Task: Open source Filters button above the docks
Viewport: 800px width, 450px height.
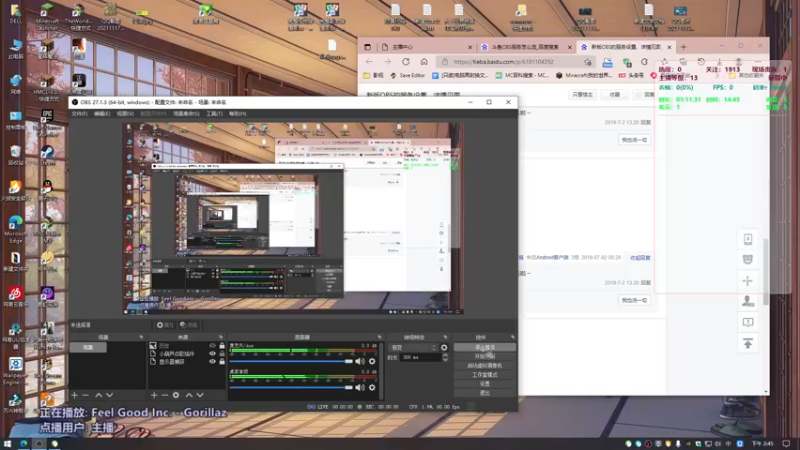Action: (x=189, y=325)
